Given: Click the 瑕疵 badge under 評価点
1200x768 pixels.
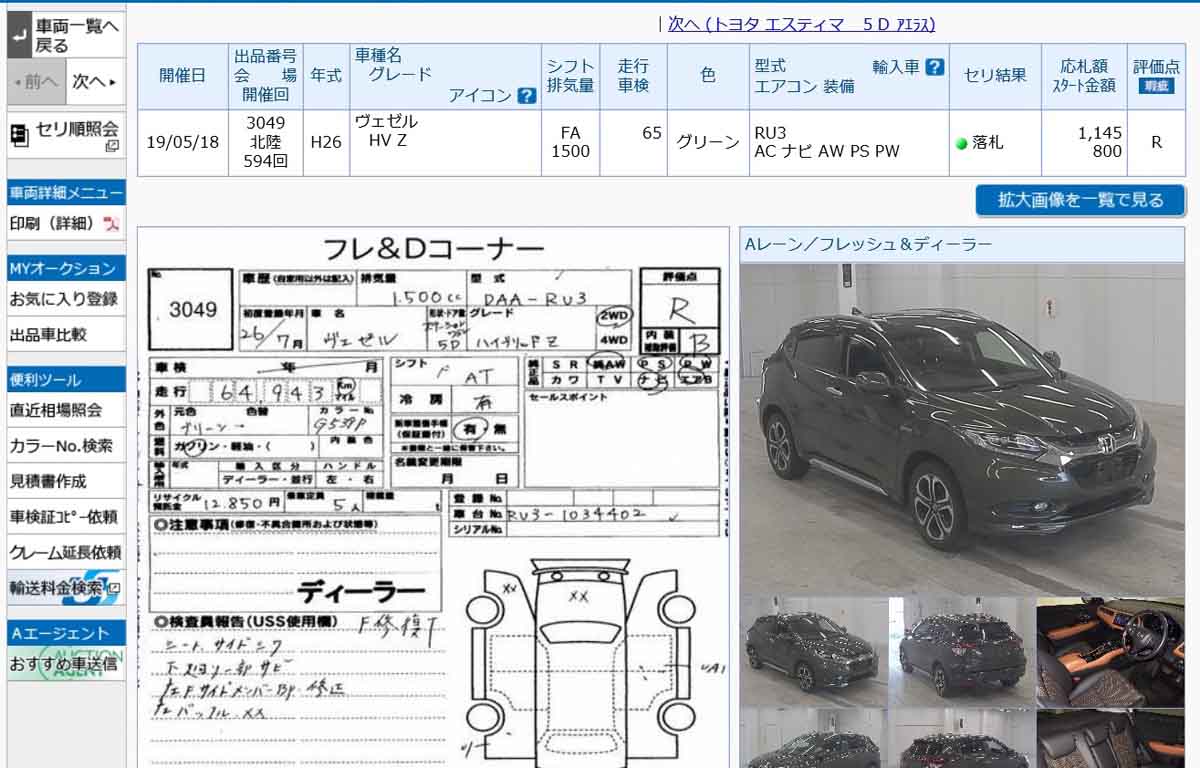Looking at the screenshot, I should pyautogui.click(x=1156, y=86).
